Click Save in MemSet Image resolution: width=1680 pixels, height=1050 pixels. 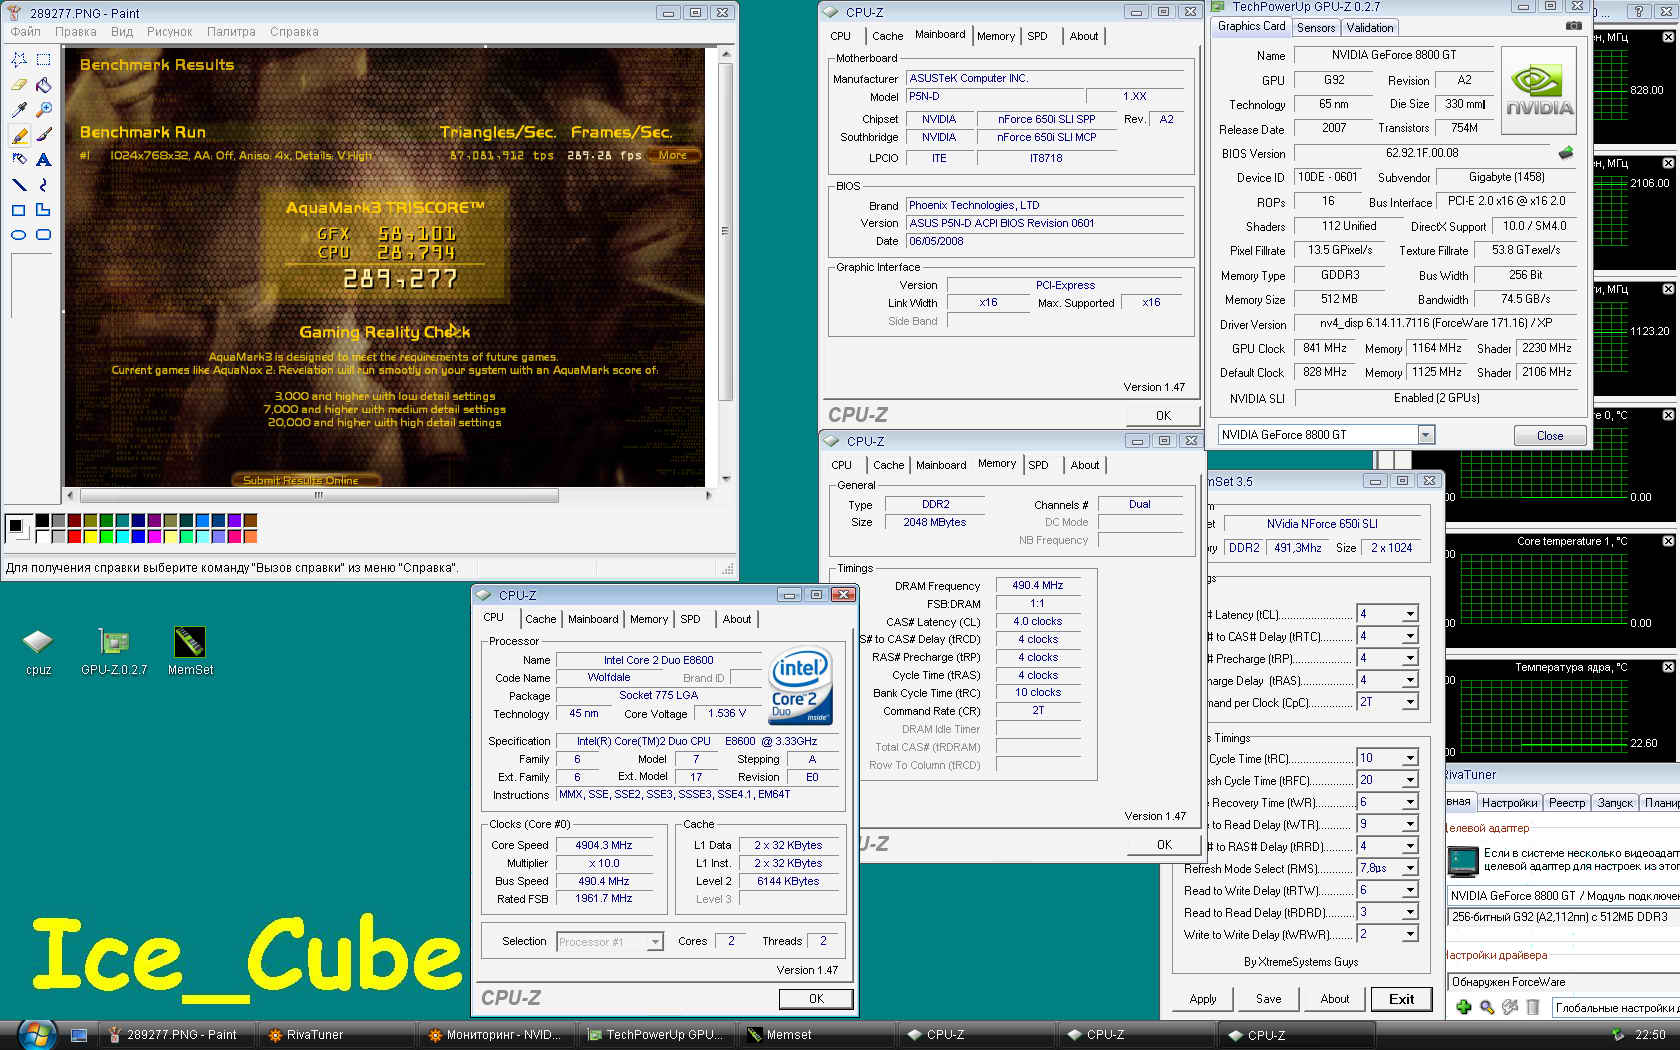[x=1269, y=999]
